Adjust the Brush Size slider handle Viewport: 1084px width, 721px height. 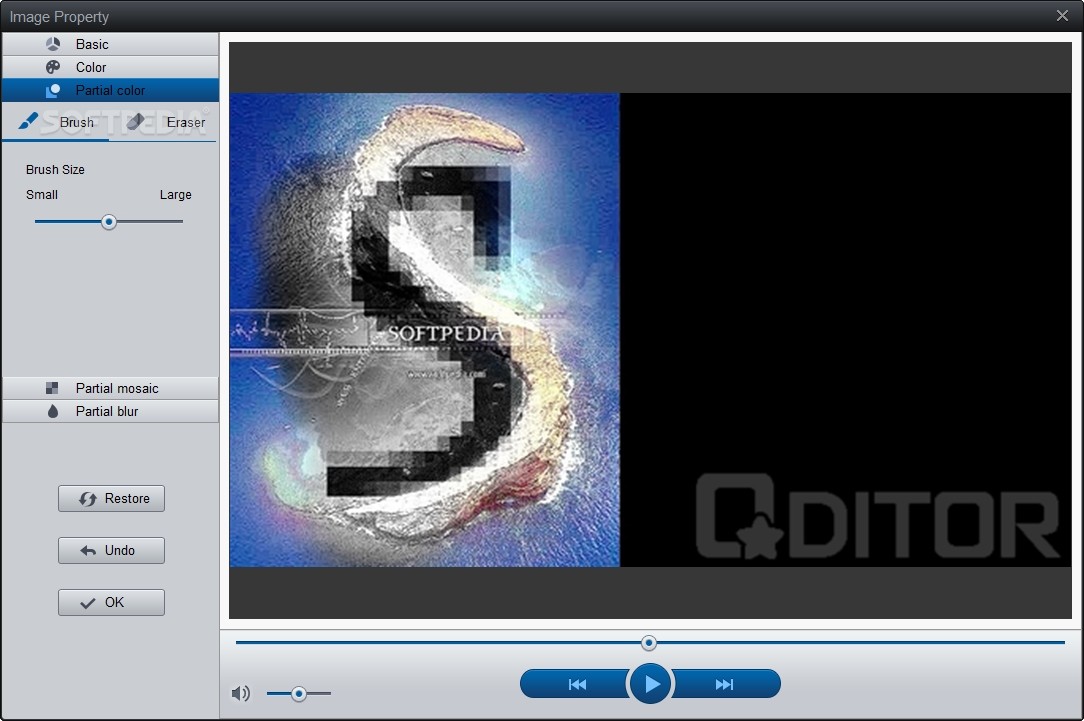(x=109, y=222)
